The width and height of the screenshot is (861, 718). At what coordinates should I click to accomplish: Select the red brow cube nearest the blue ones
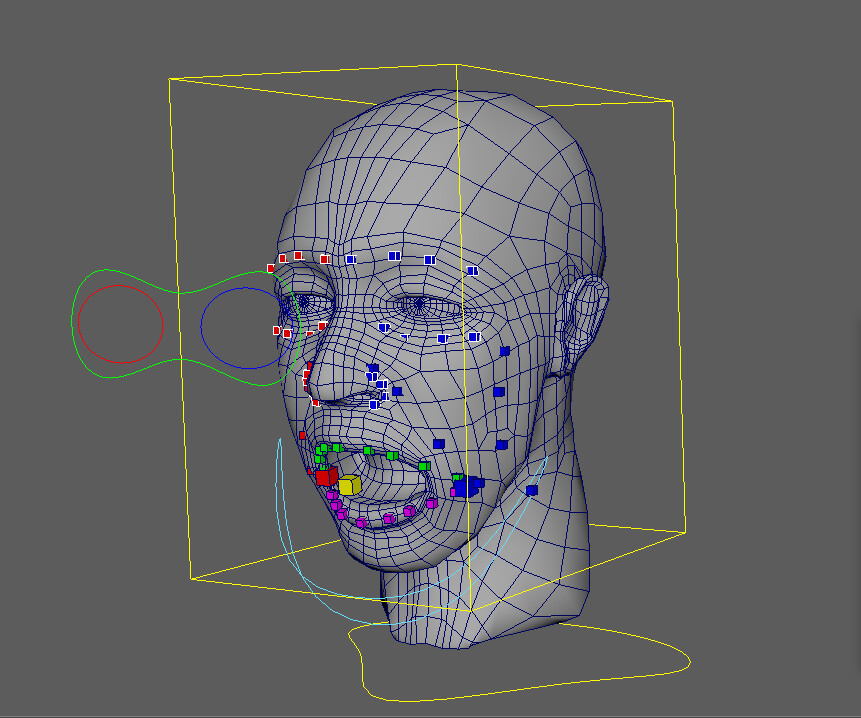point(325,259)
